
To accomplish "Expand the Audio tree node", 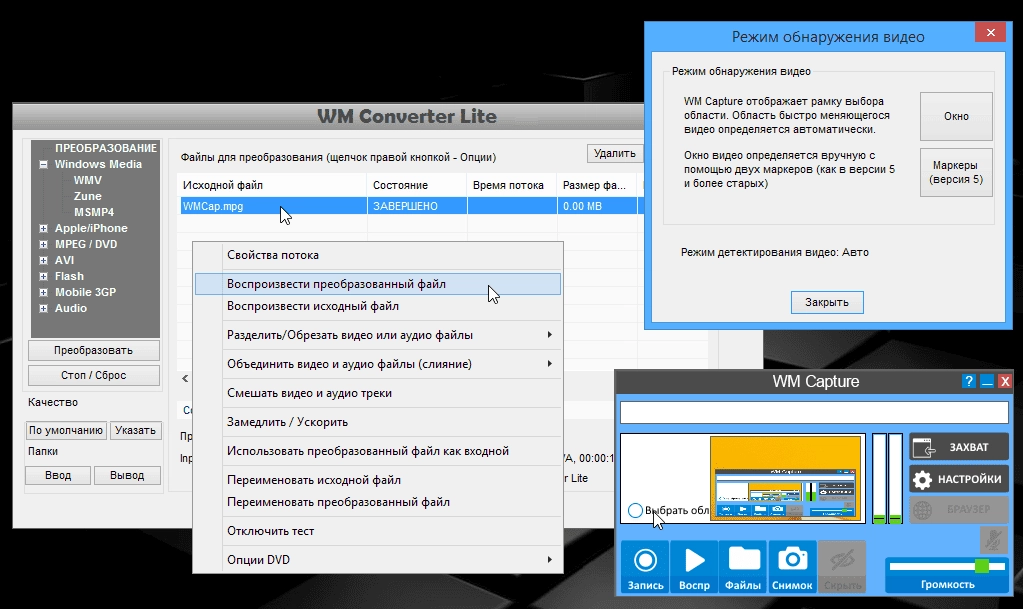I will pyautogui.click(x=43, y=308).
